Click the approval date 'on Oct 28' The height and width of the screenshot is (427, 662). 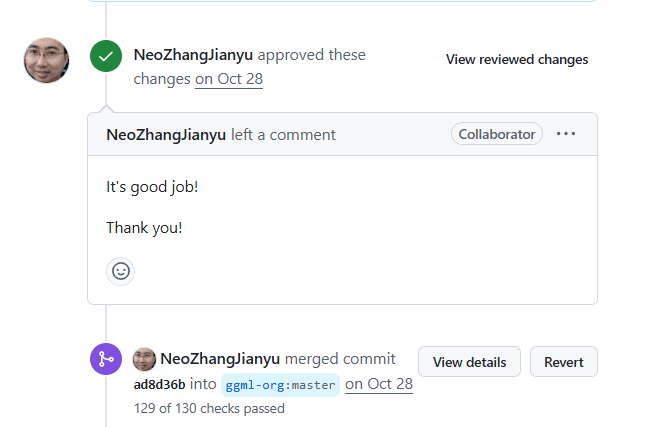coord(228,79)
